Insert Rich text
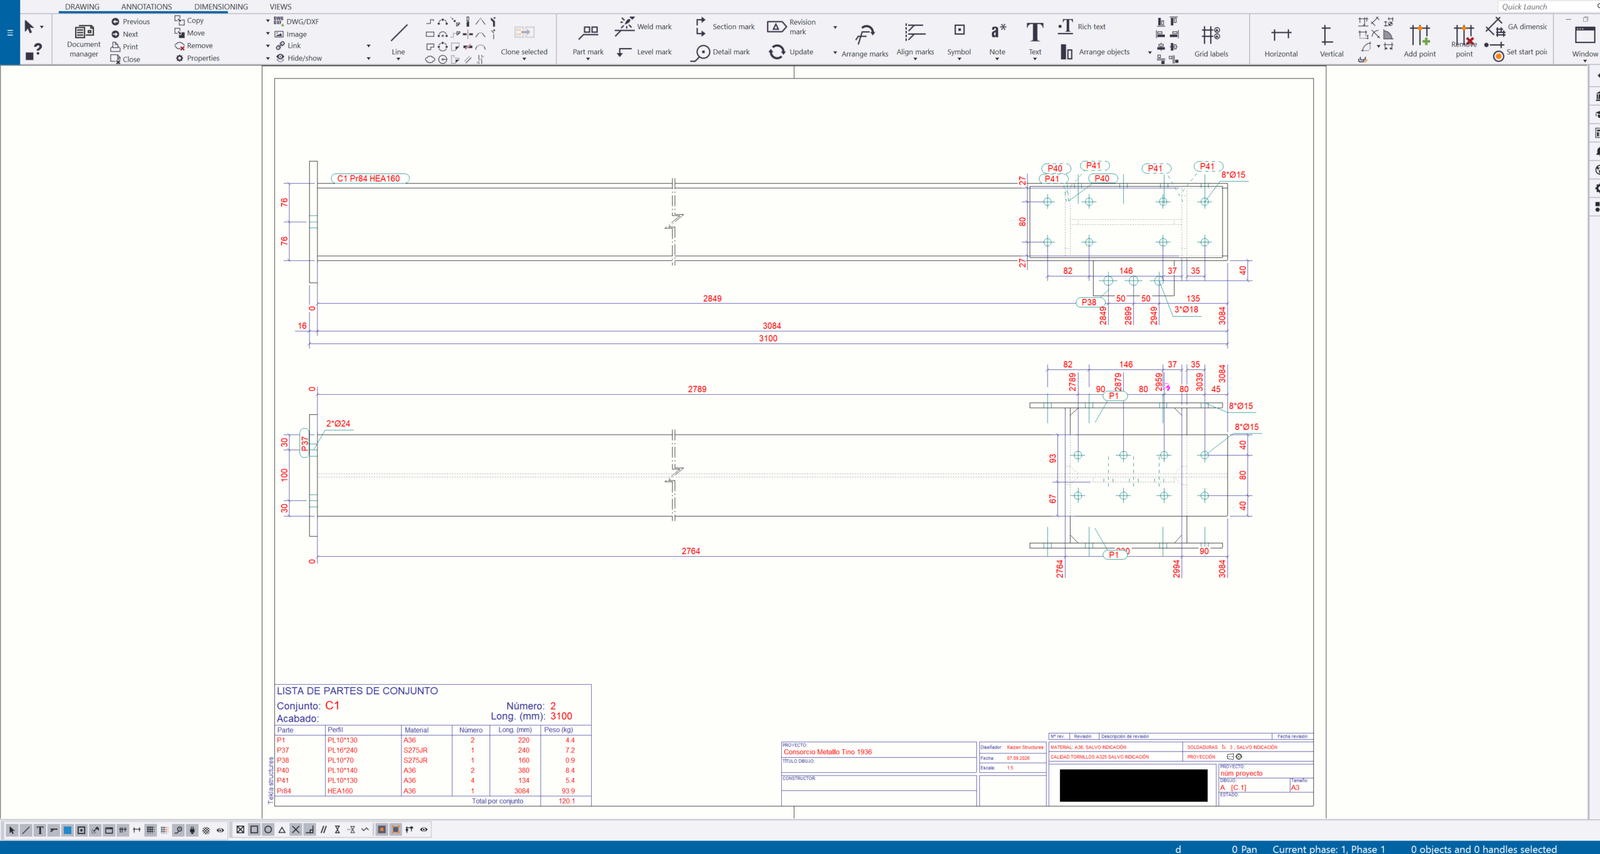 (x=1082, y=26)
